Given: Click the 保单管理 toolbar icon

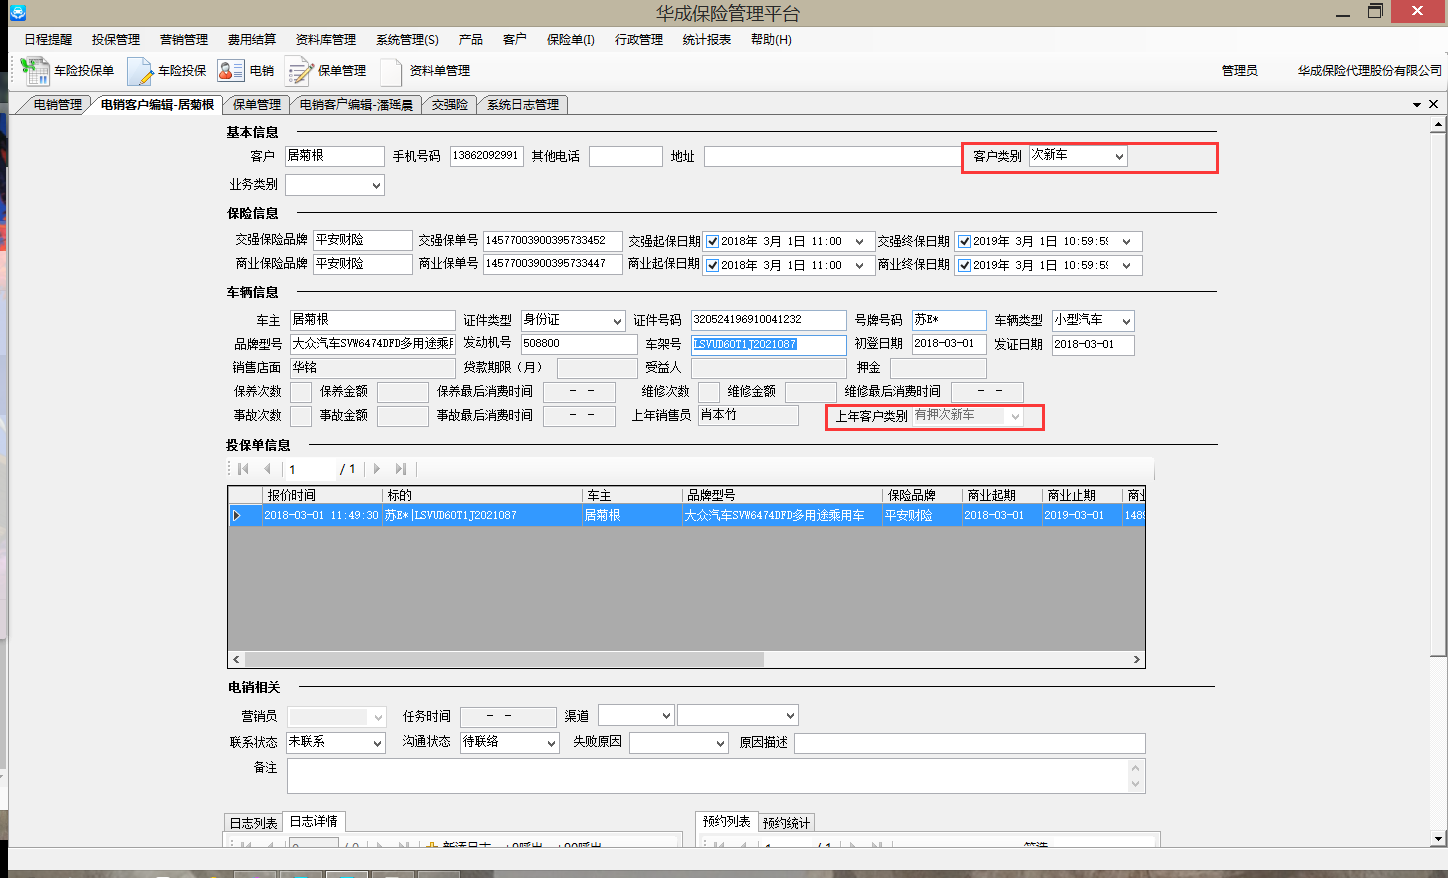Looking at the screenshot, I should pyautogui.click(x=300, y=71).
